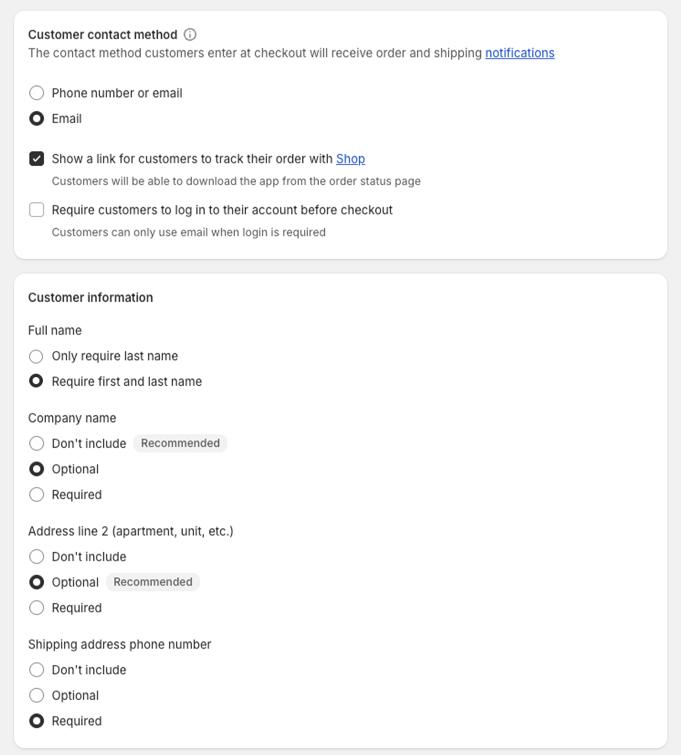Select the Phone number or email option

coord(37,93)
